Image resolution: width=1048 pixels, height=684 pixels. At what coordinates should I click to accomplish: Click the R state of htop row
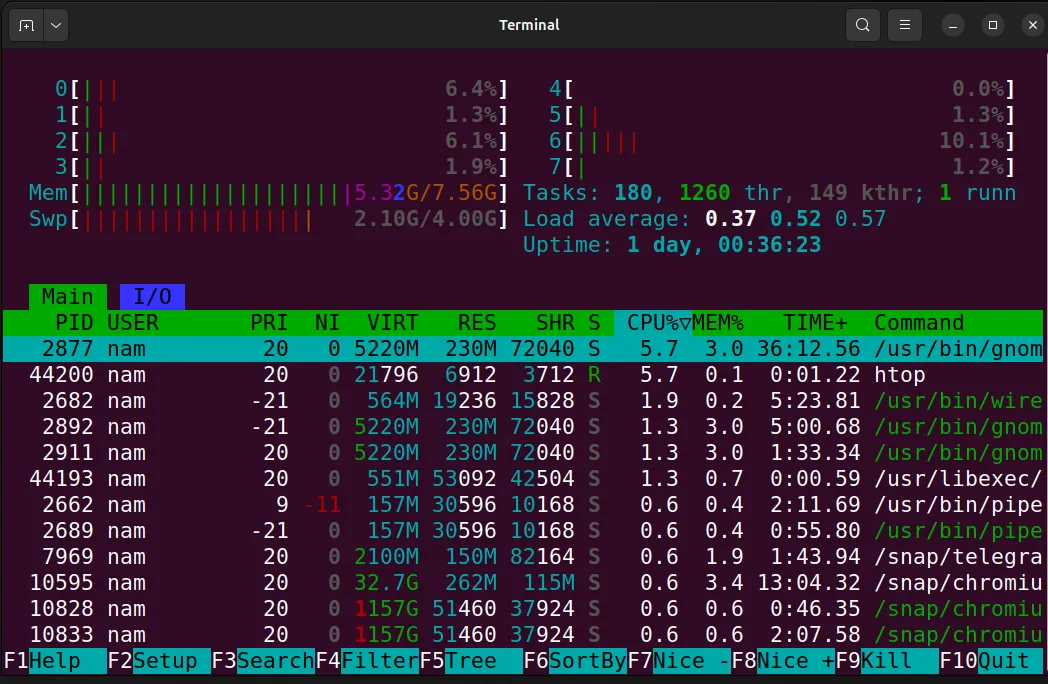tap(594, 375)
